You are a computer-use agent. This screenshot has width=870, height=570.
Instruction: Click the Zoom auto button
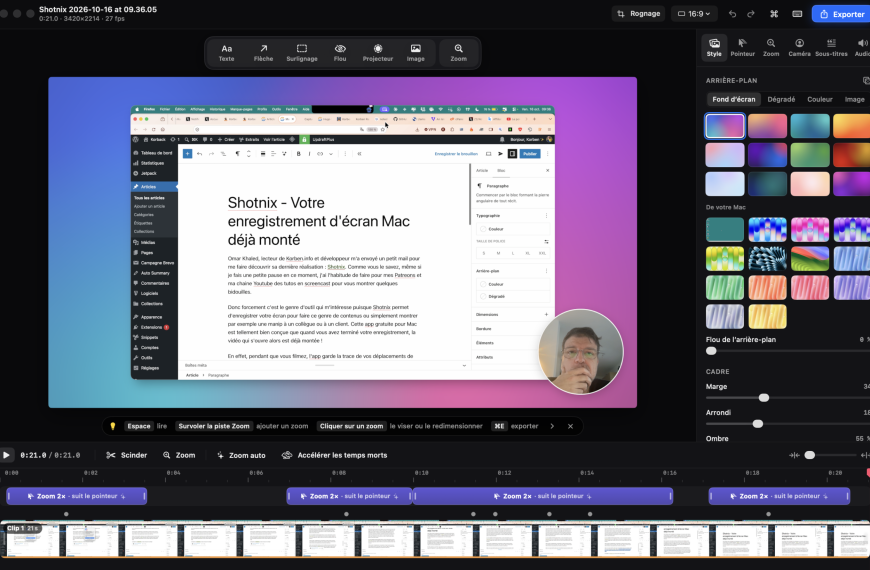point(241,455)
